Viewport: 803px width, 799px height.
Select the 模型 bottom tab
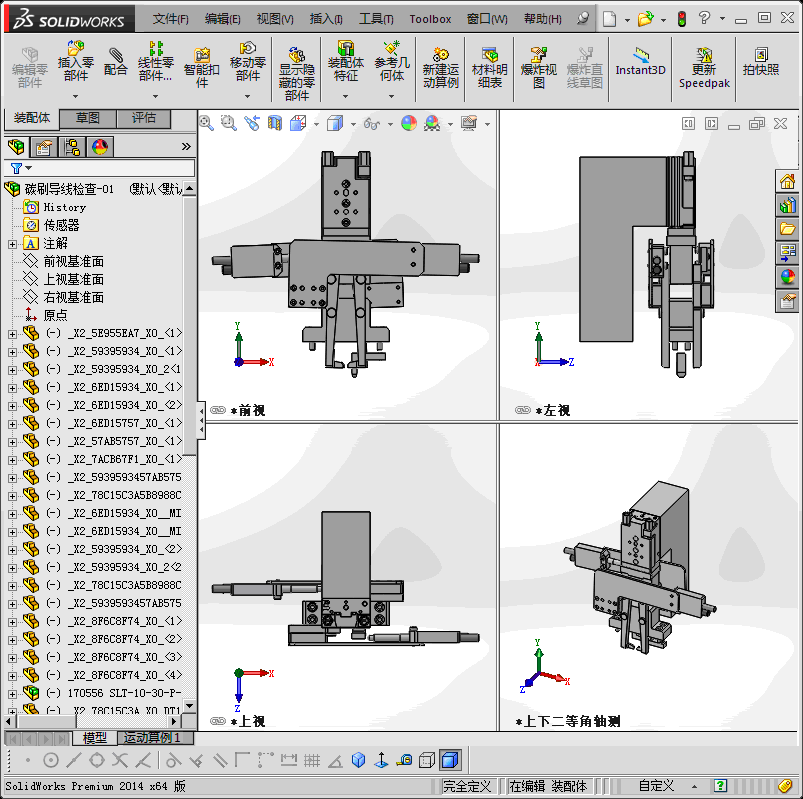95,738
